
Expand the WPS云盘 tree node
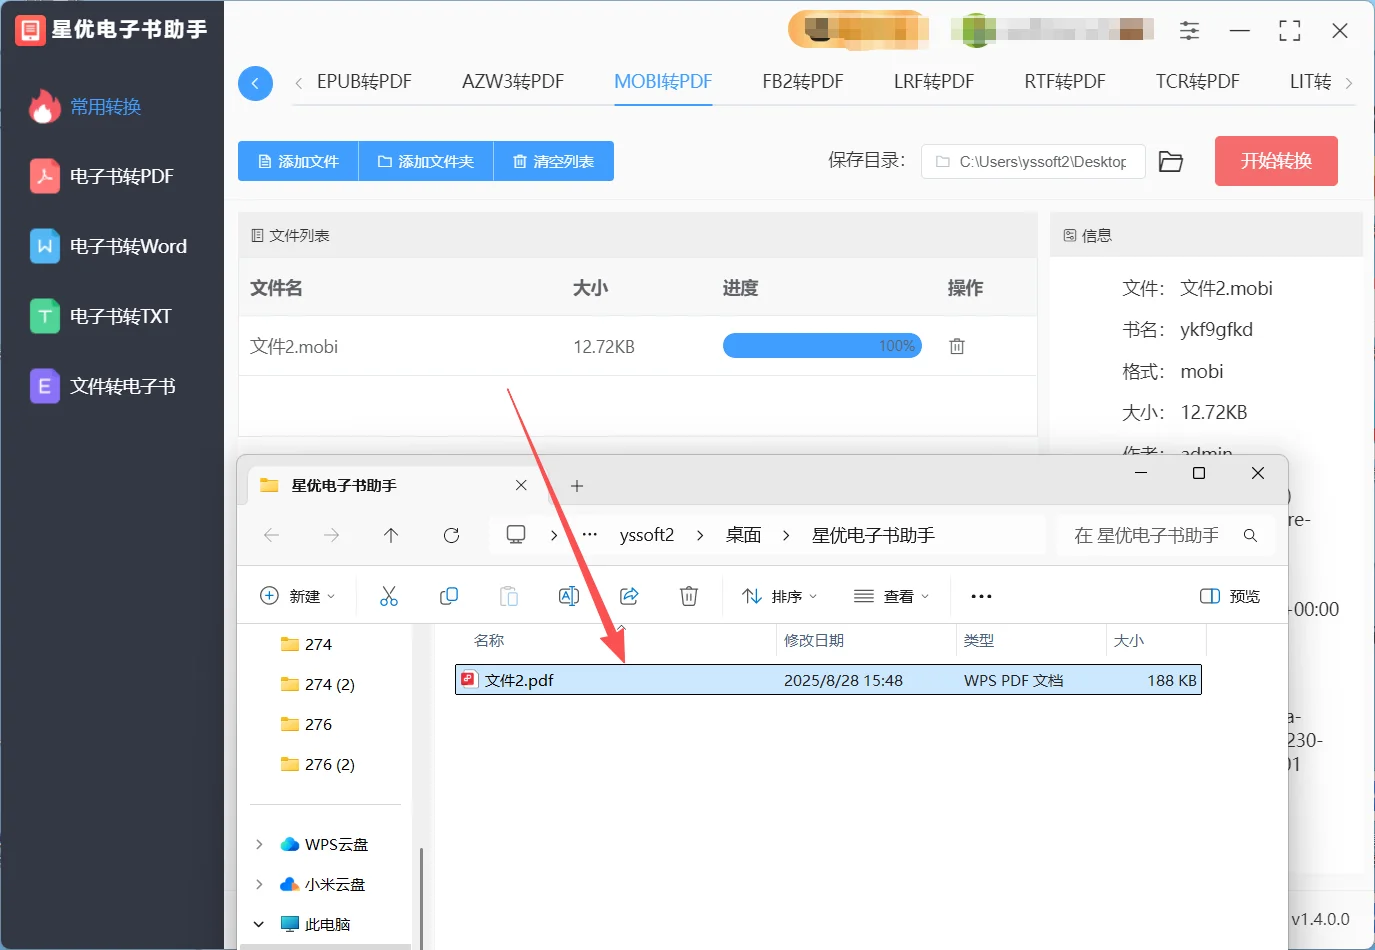coord(259,844)
